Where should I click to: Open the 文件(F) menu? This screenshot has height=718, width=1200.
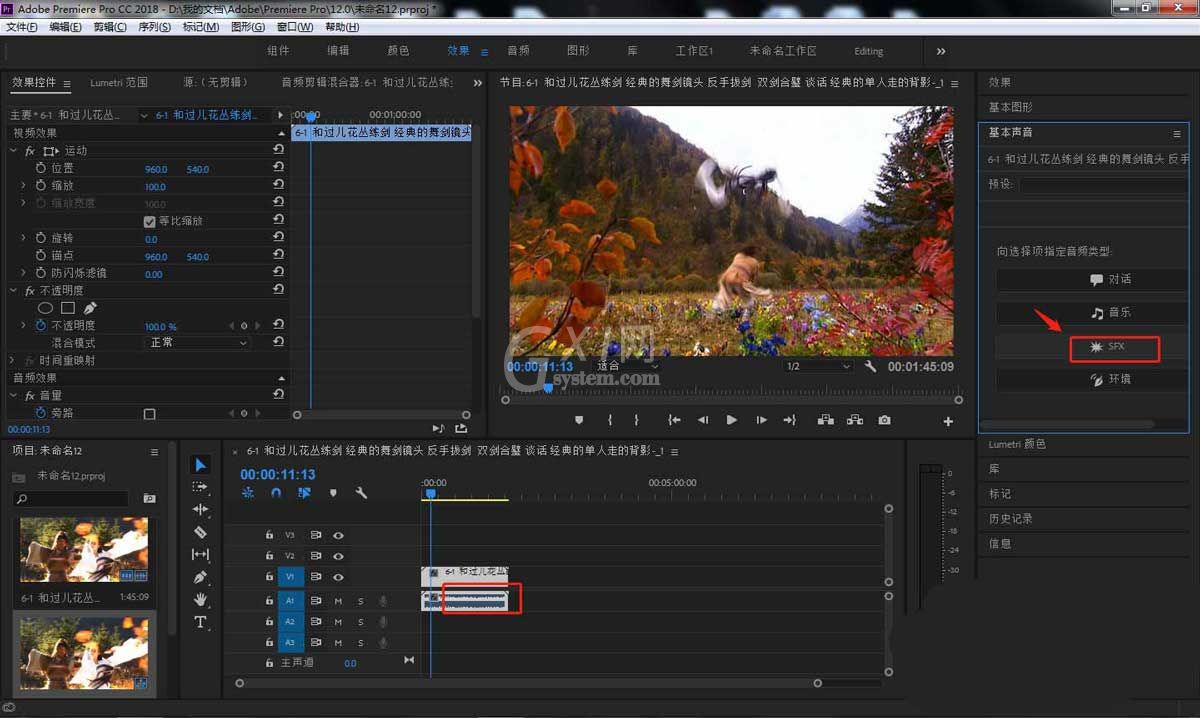22,27
